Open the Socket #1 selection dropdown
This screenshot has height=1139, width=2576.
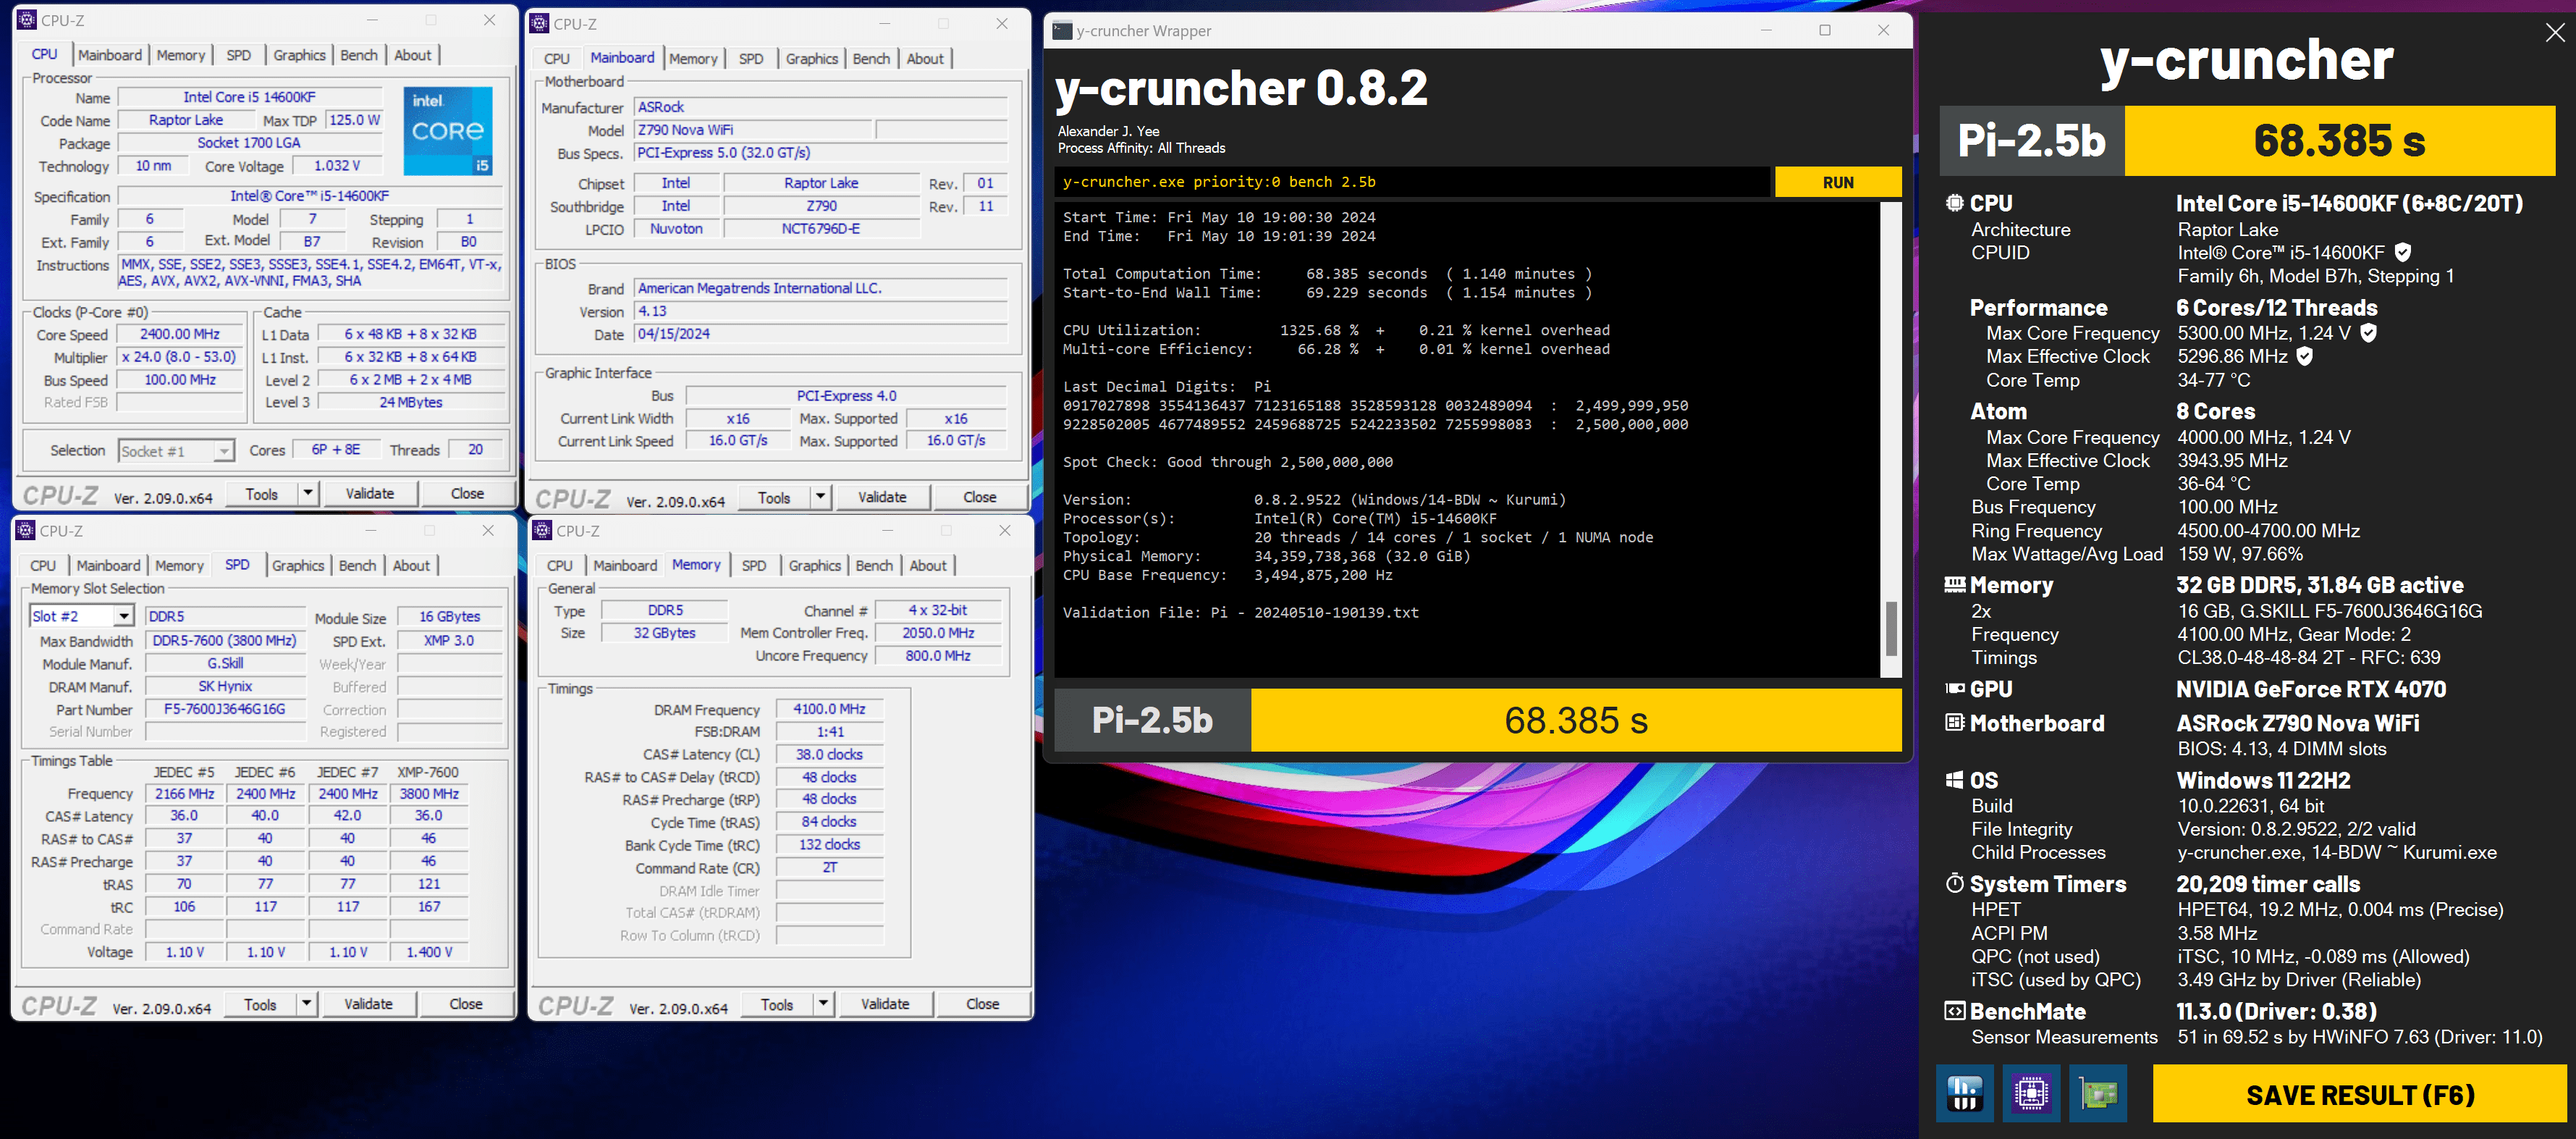coord(224,451)
